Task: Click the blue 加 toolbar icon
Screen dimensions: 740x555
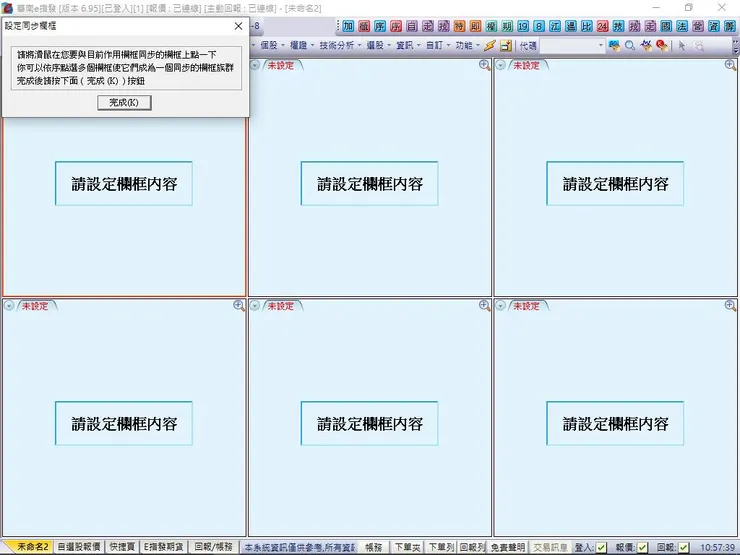Action: tap(348, 26)
